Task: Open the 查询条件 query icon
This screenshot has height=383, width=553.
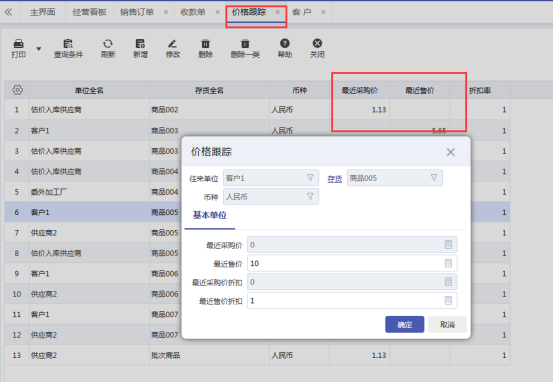Action: [x=68, y=44]
